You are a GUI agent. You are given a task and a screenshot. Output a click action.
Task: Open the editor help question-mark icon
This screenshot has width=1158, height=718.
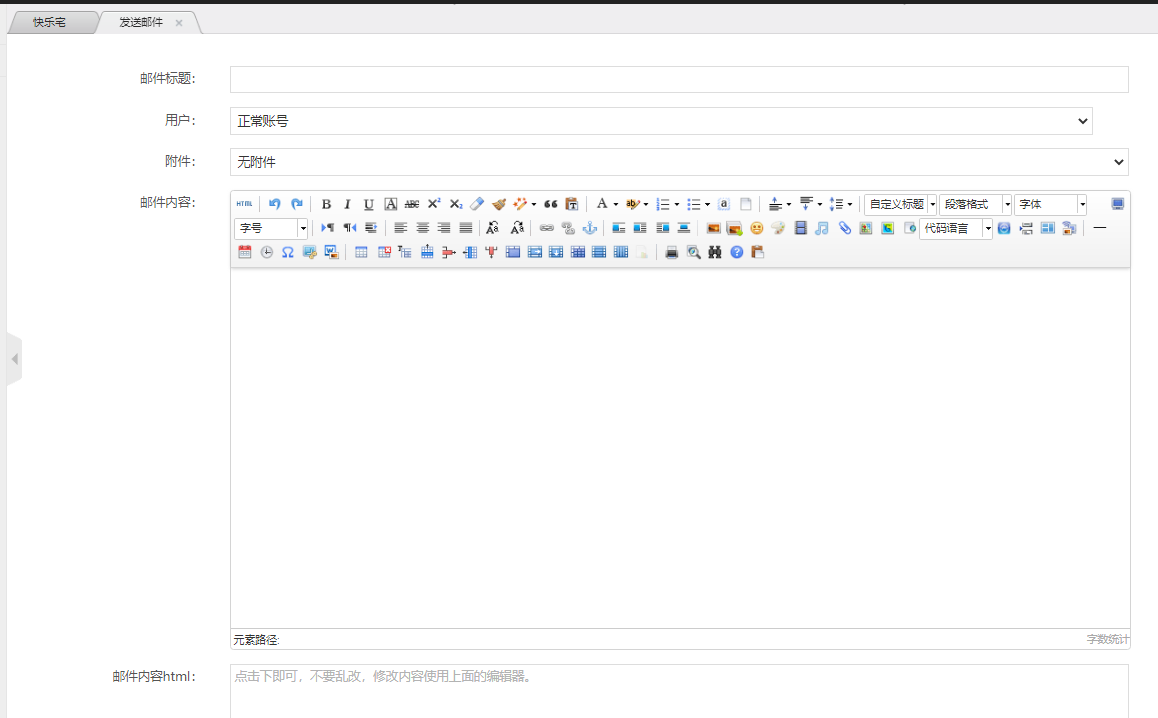[737, 252]
